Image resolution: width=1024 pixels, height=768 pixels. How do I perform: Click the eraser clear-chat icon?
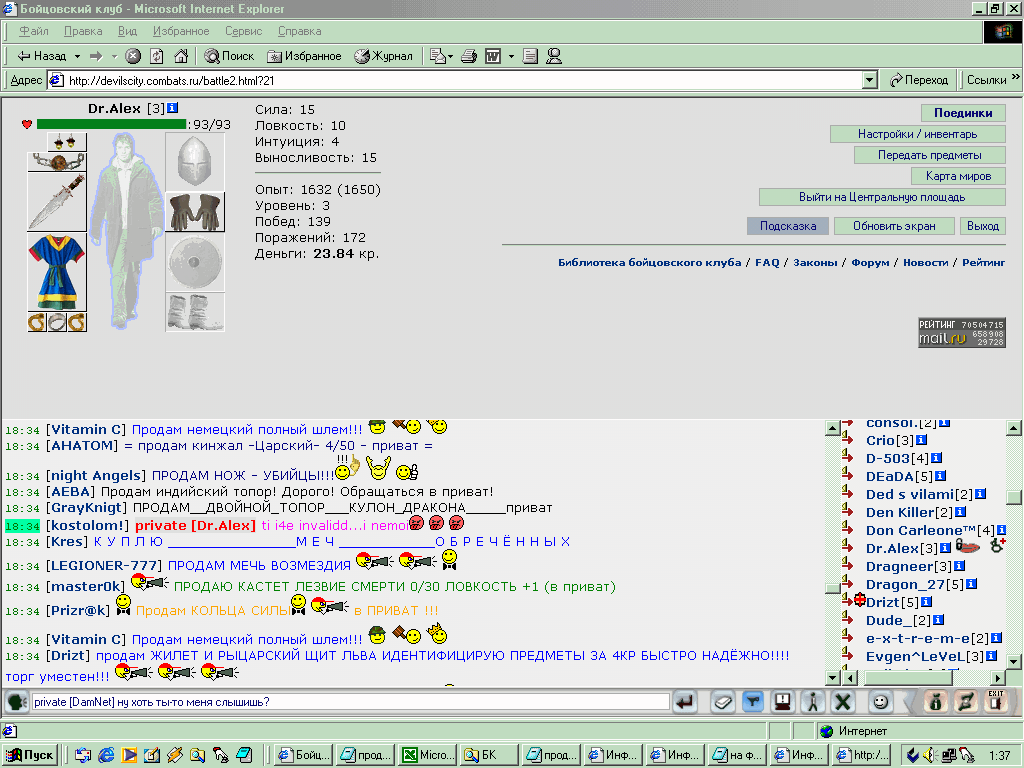click(x=722, y=703)
